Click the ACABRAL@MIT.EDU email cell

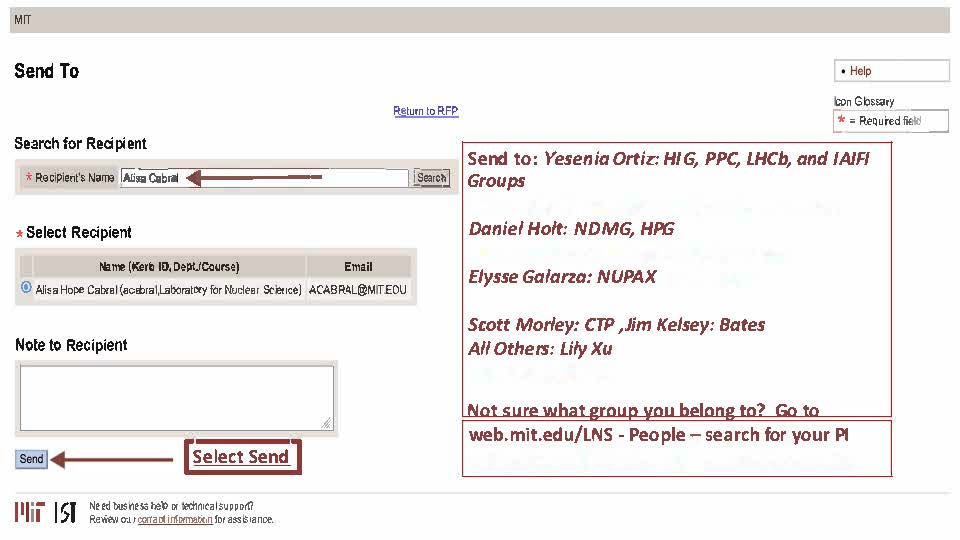[x=358, y=289]
